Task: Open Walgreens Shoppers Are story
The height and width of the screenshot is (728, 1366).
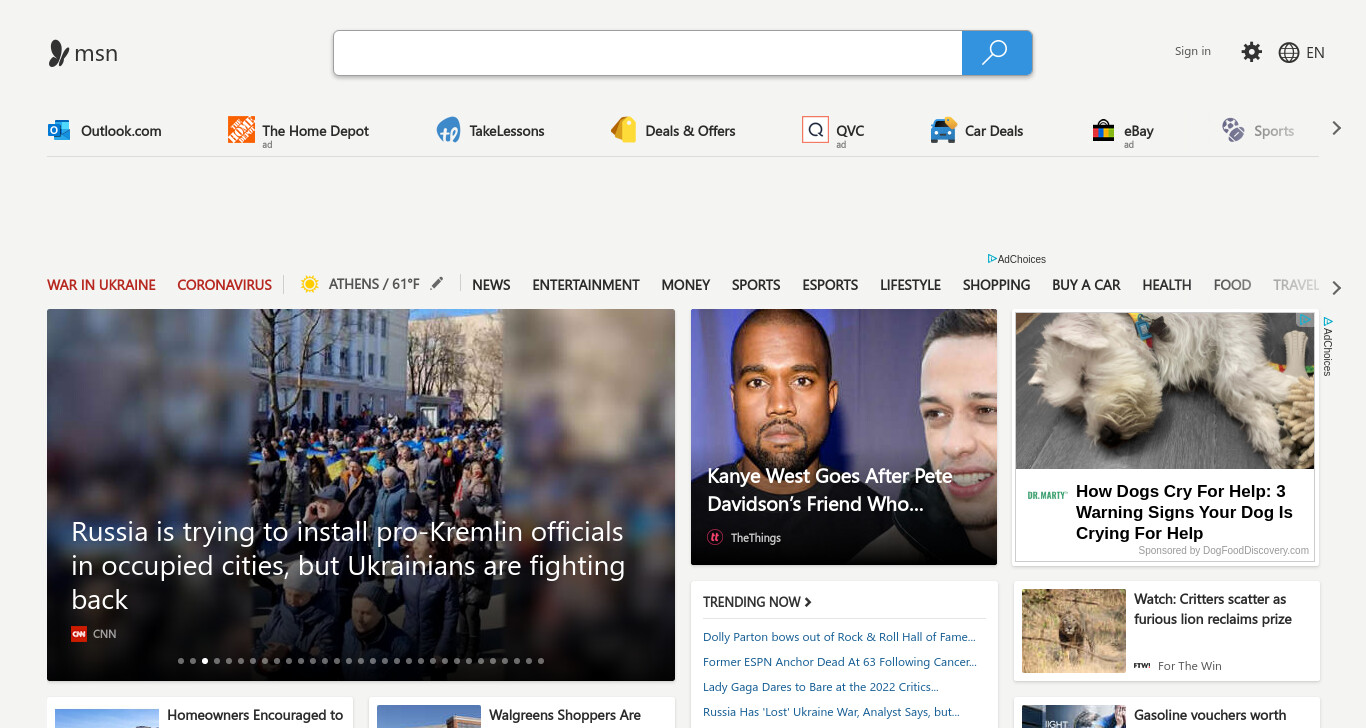Action: [x=565, y=715]
